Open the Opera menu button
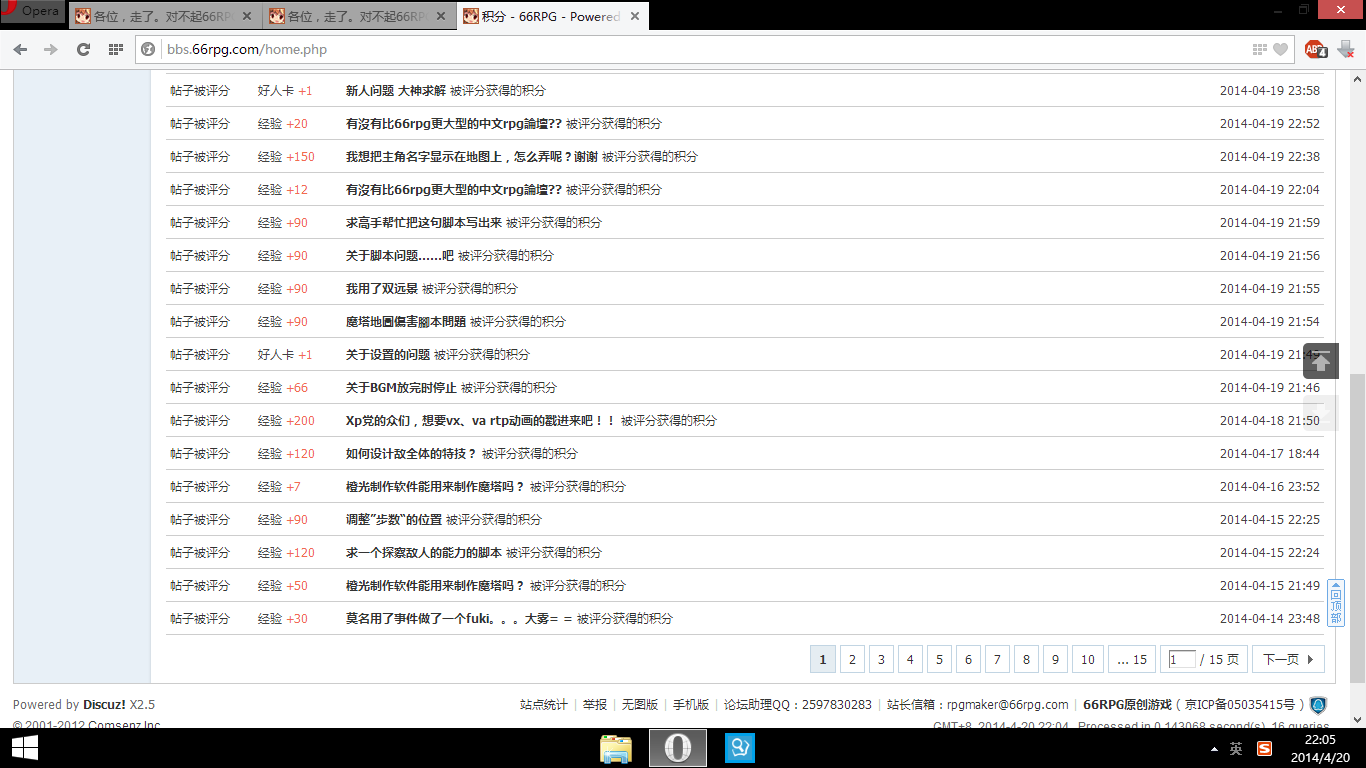 click(x=33, y=12)
